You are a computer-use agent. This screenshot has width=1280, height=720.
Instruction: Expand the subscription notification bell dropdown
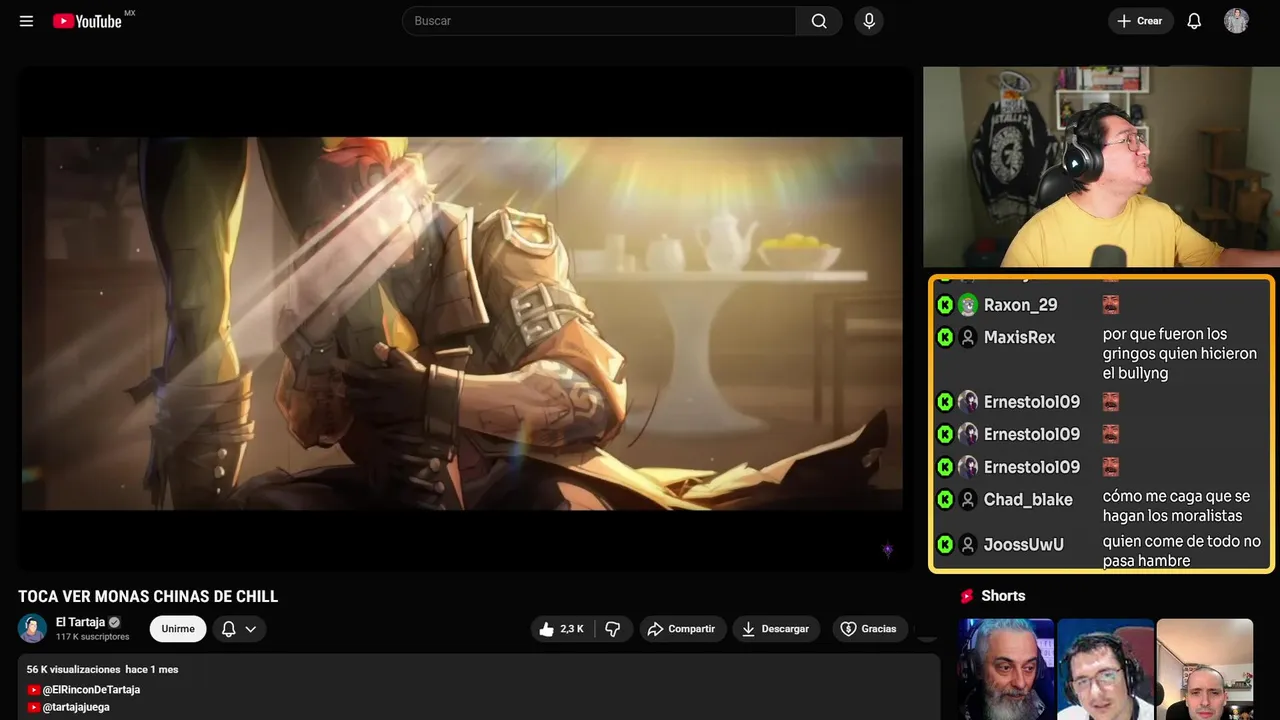click(x=239, y=629)
